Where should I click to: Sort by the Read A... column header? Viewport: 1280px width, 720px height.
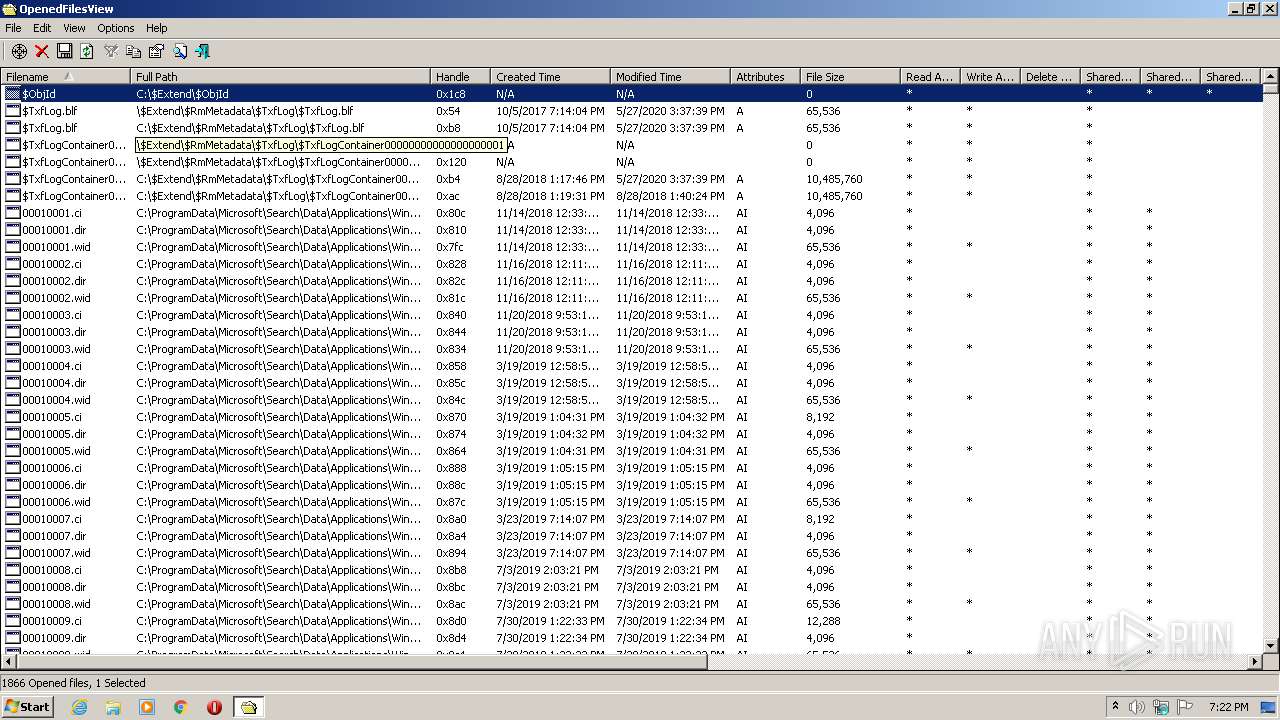[930, 76]
